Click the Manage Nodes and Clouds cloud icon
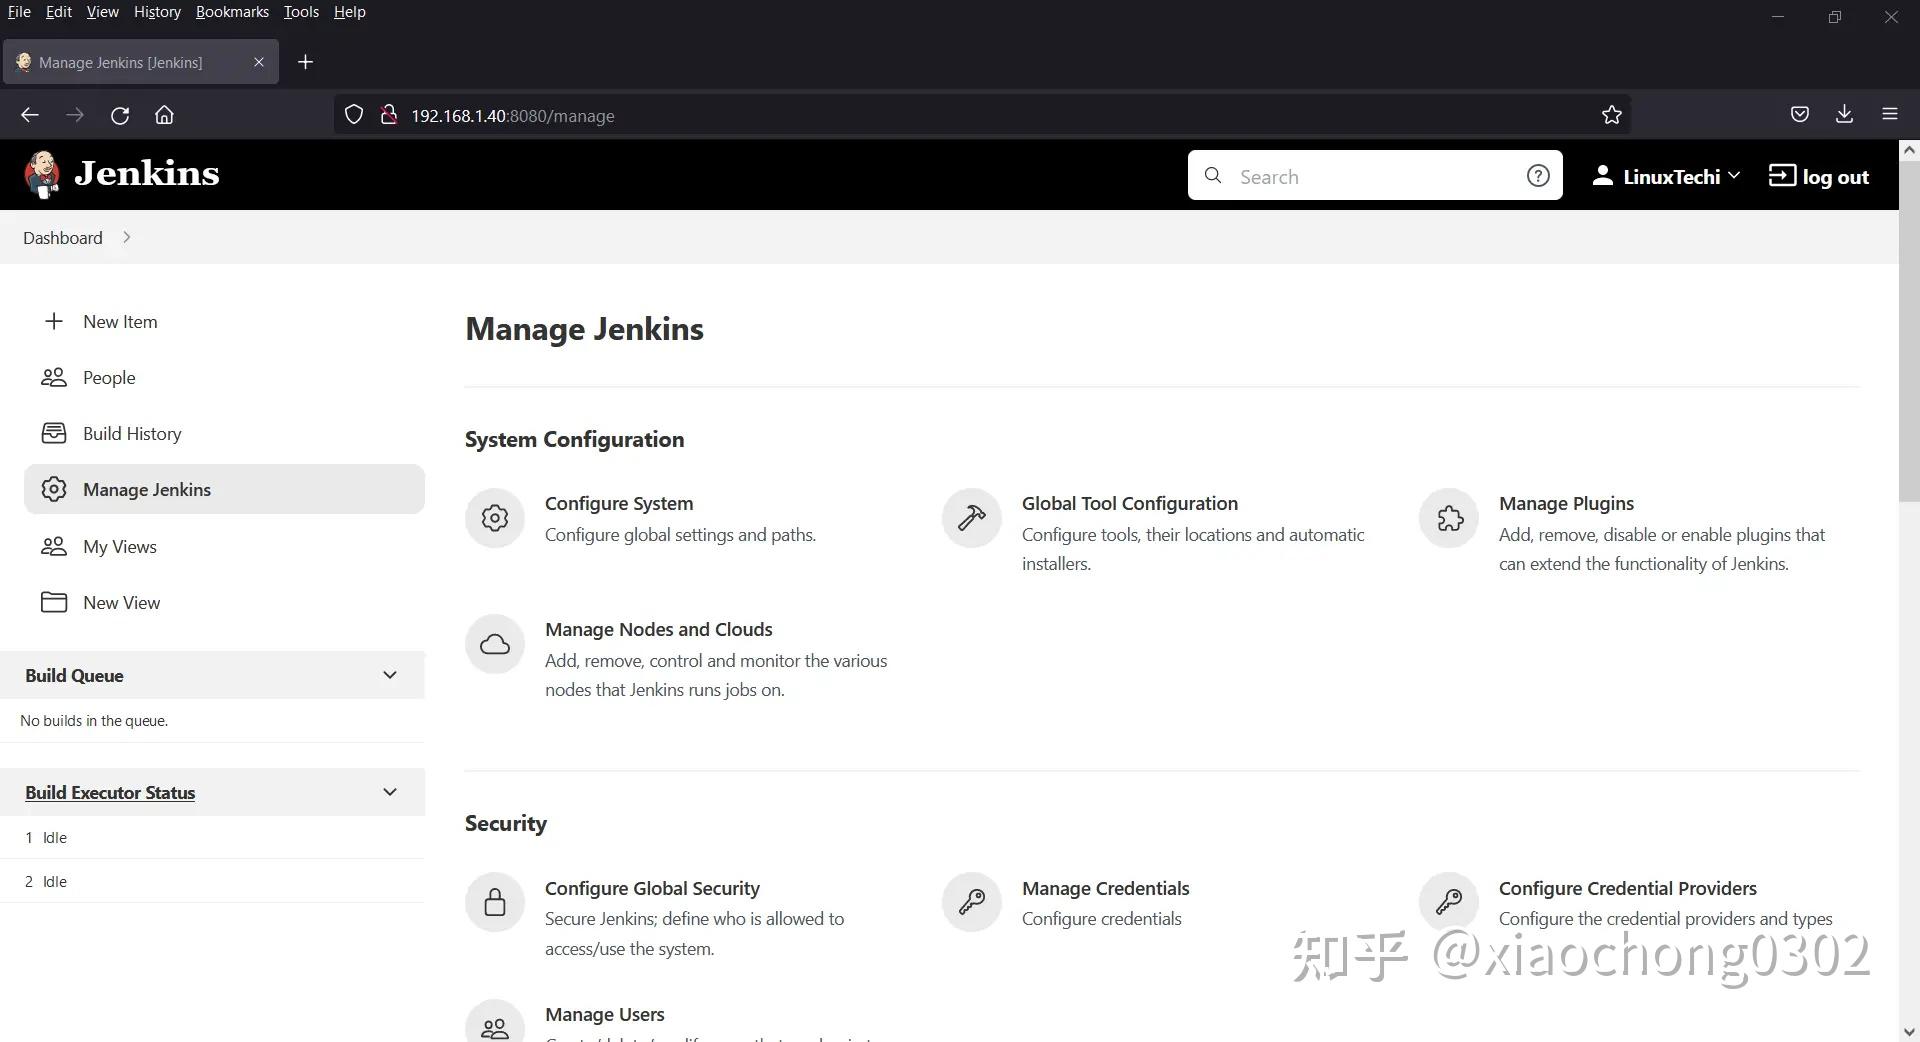1920x1042 pixels. pos(494,644)
